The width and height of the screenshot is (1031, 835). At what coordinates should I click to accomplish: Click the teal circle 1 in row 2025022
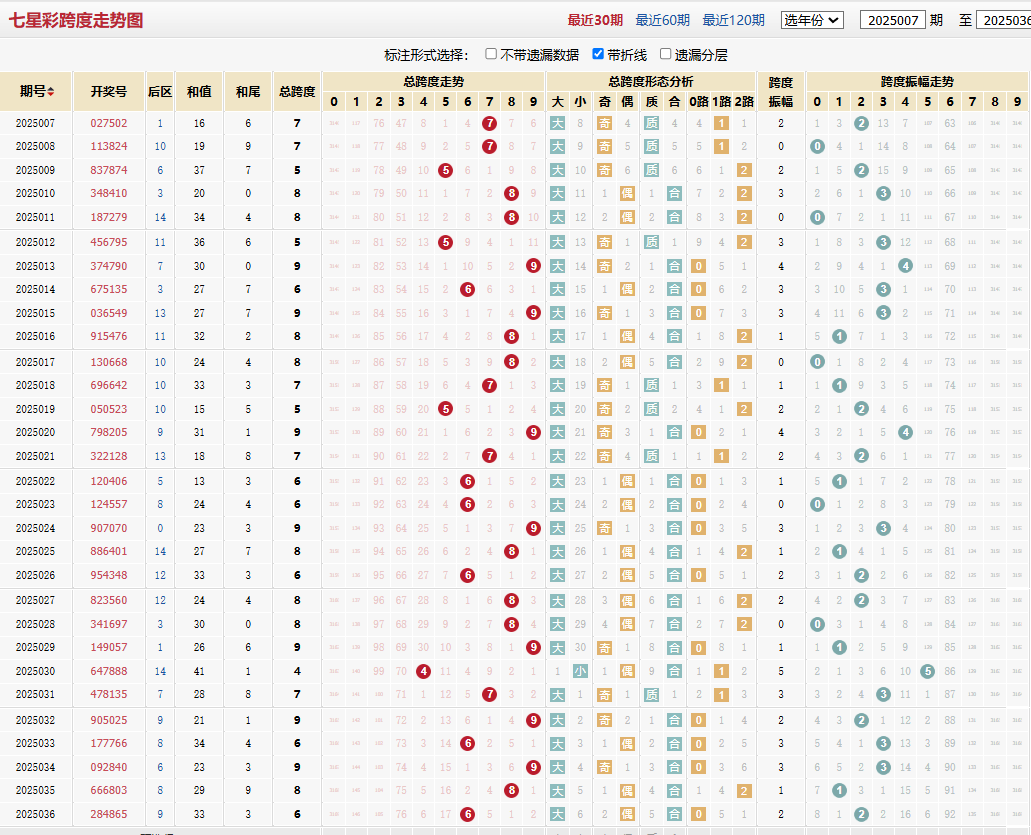(x=839, y=481)
